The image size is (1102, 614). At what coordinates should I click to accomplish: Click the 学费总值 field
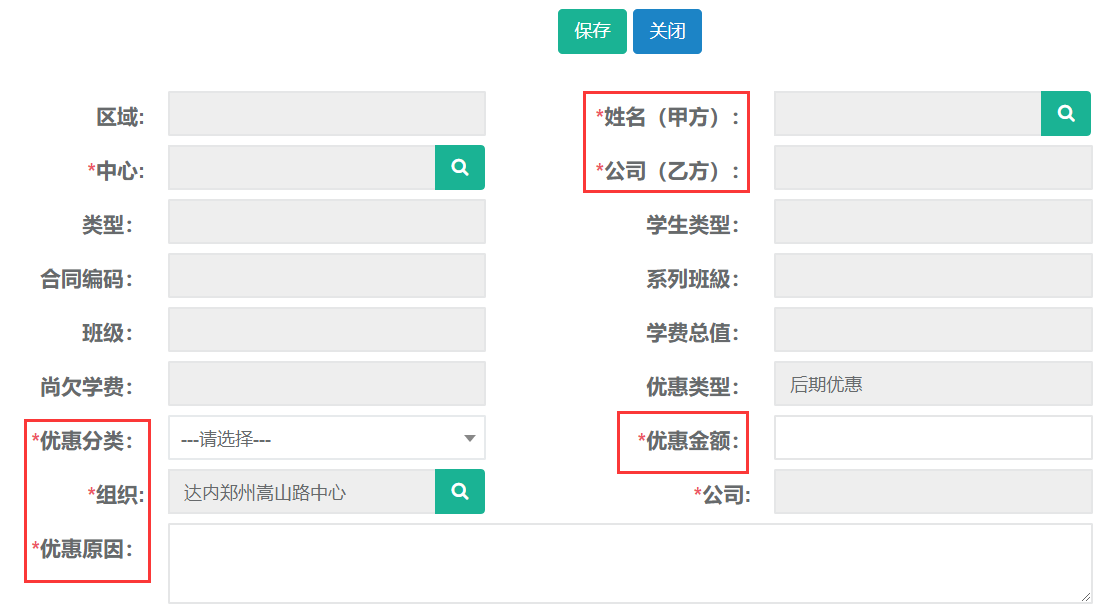pos(932,330)
